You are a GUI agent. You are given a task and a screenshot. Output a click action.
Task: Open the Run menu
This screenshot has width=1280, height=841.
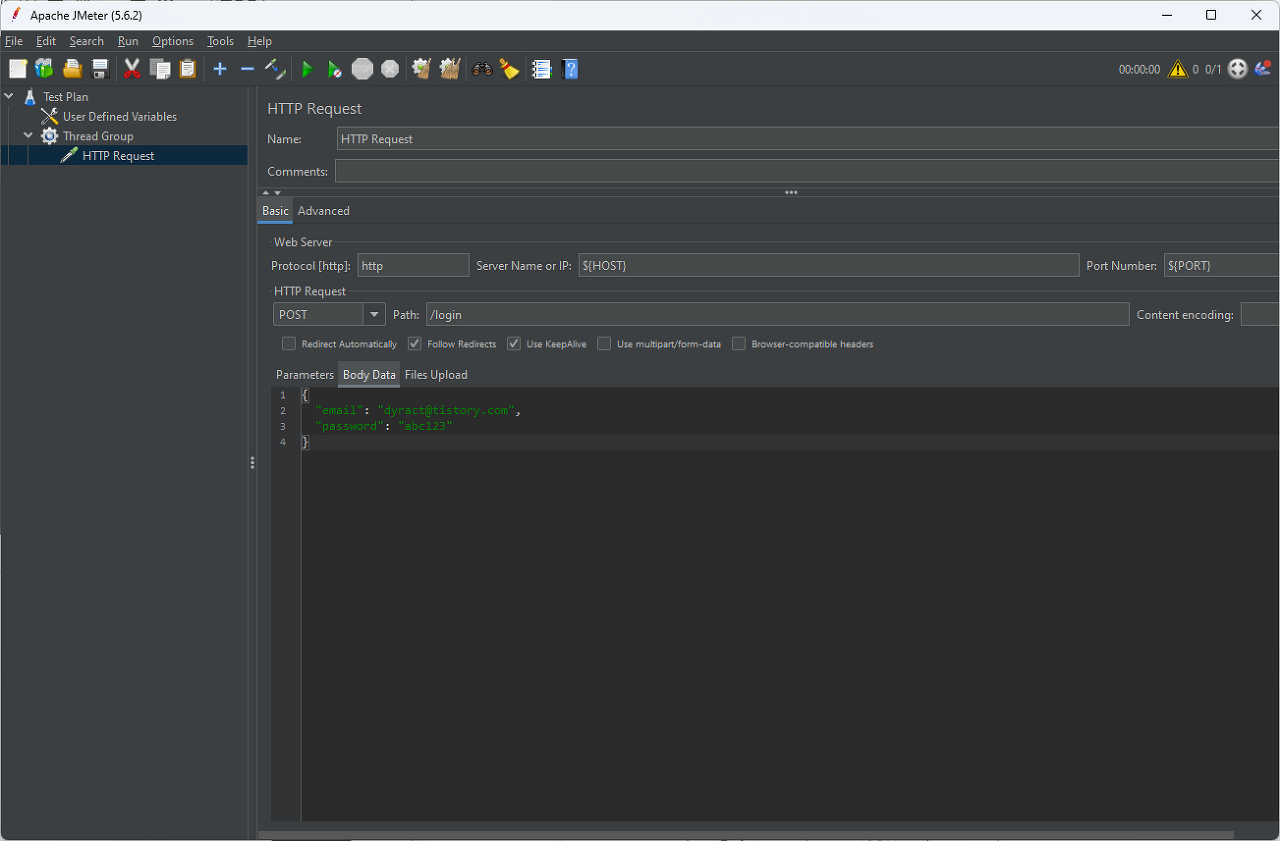coord(128,41)
